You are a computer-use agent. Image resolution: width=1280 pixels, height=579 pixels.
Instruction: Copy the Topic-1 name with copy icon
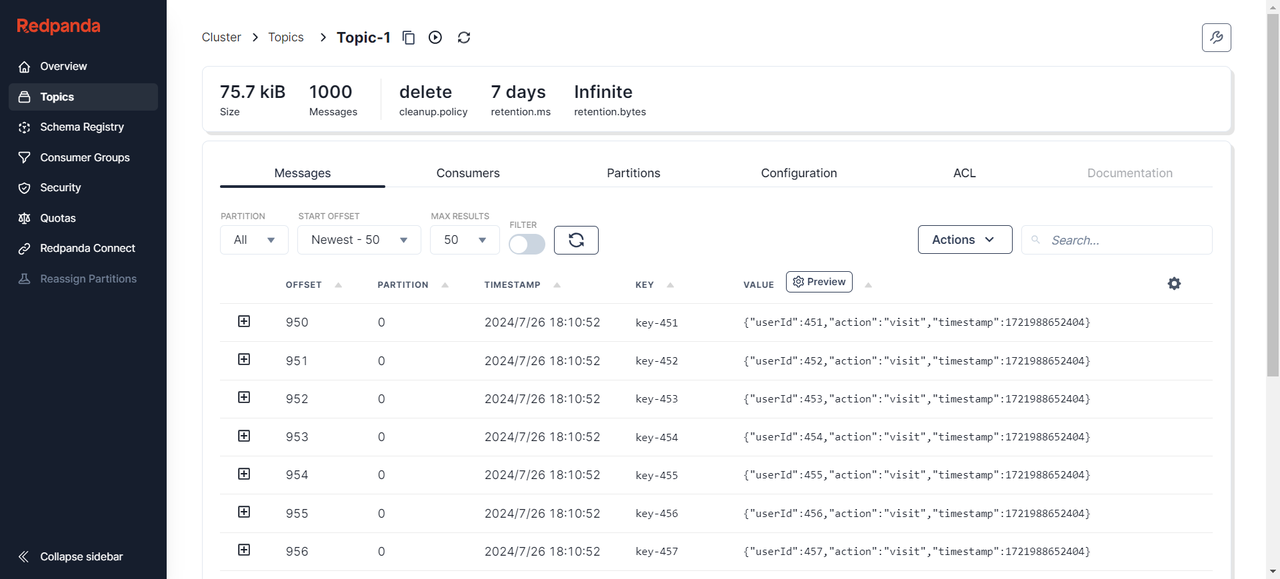pos(408,37)
